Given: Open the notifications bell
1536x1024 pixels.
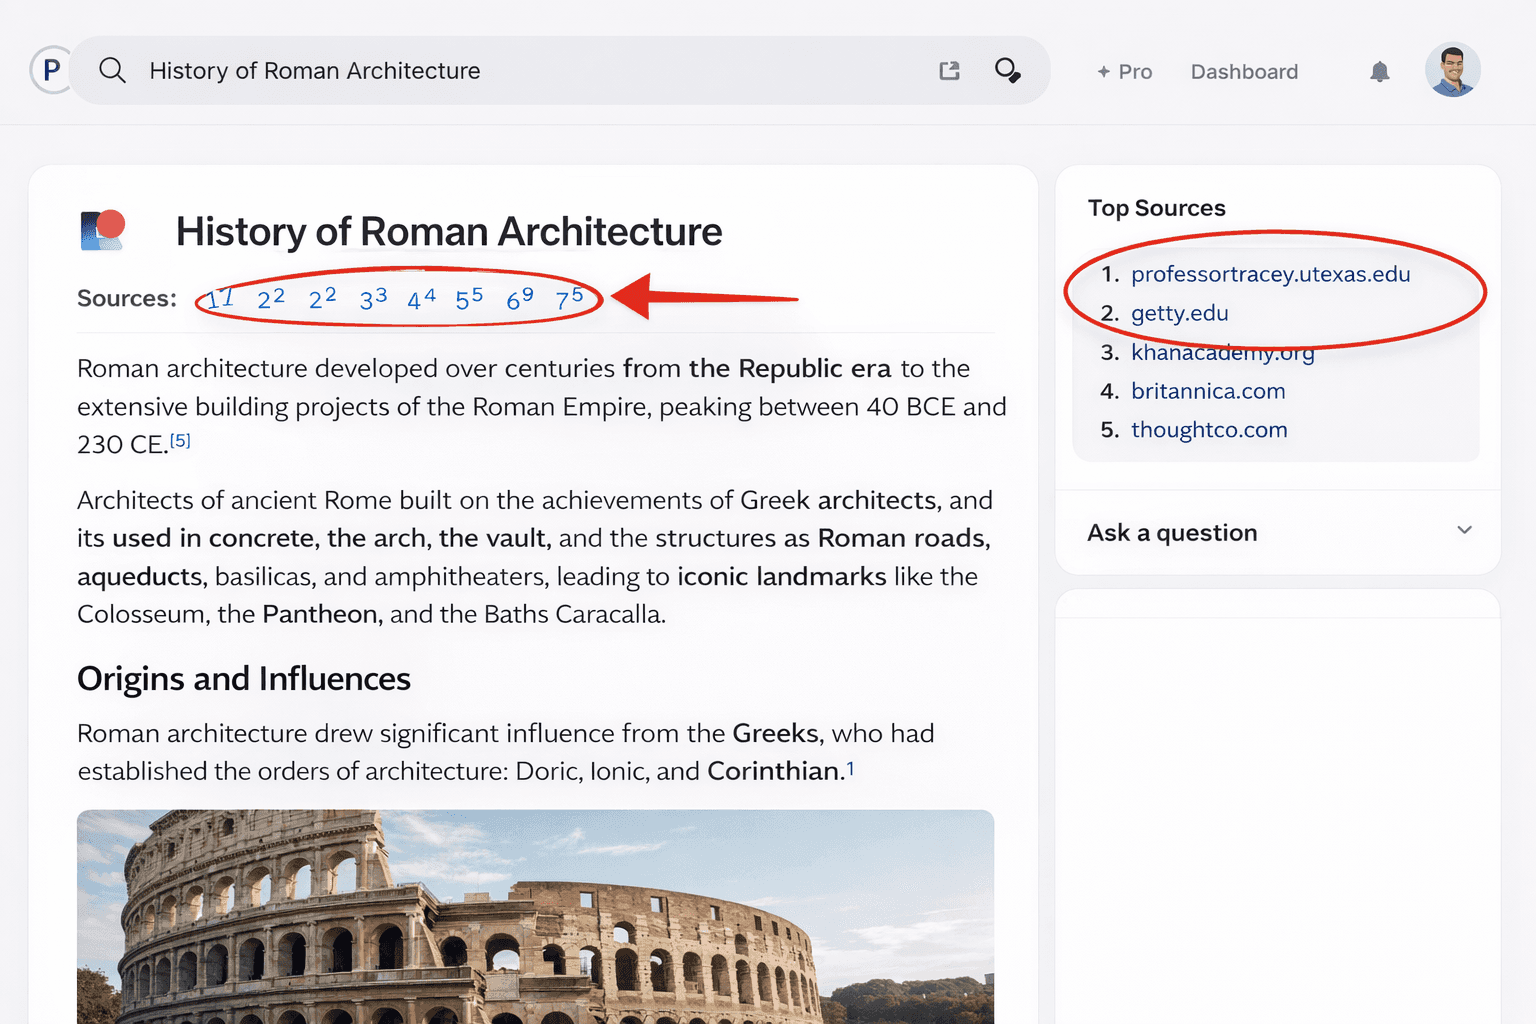Looking at the screenshot, I should point(1379,71).
